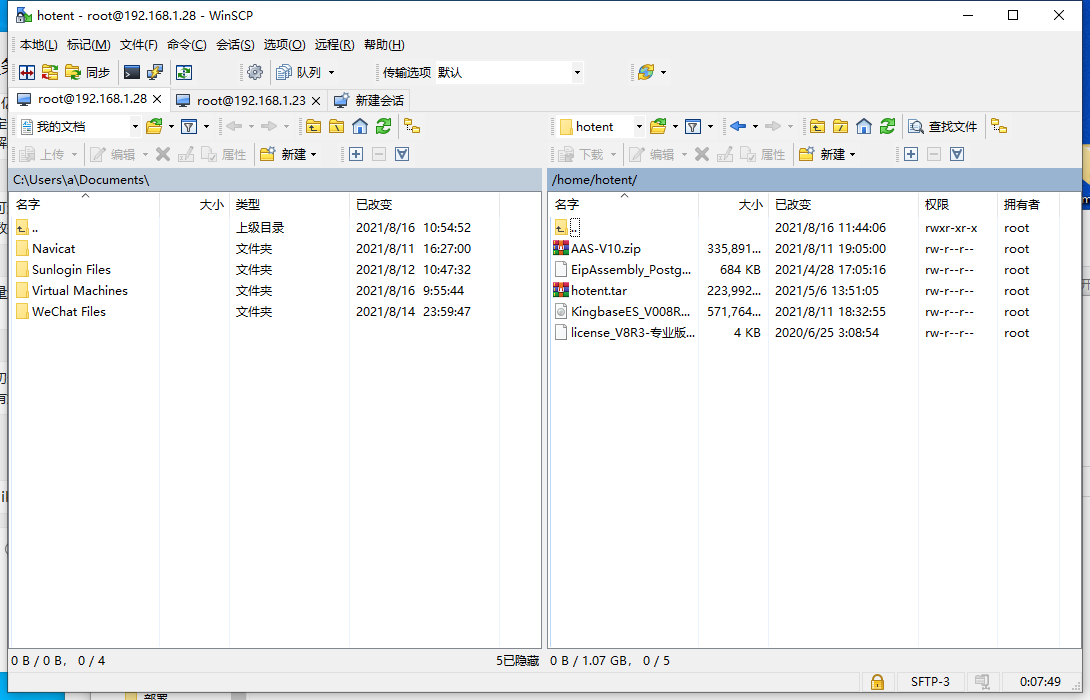Click the 同步 synchronize button
The height and width of the screenshot is (700, 1090).
coord(88,72)
